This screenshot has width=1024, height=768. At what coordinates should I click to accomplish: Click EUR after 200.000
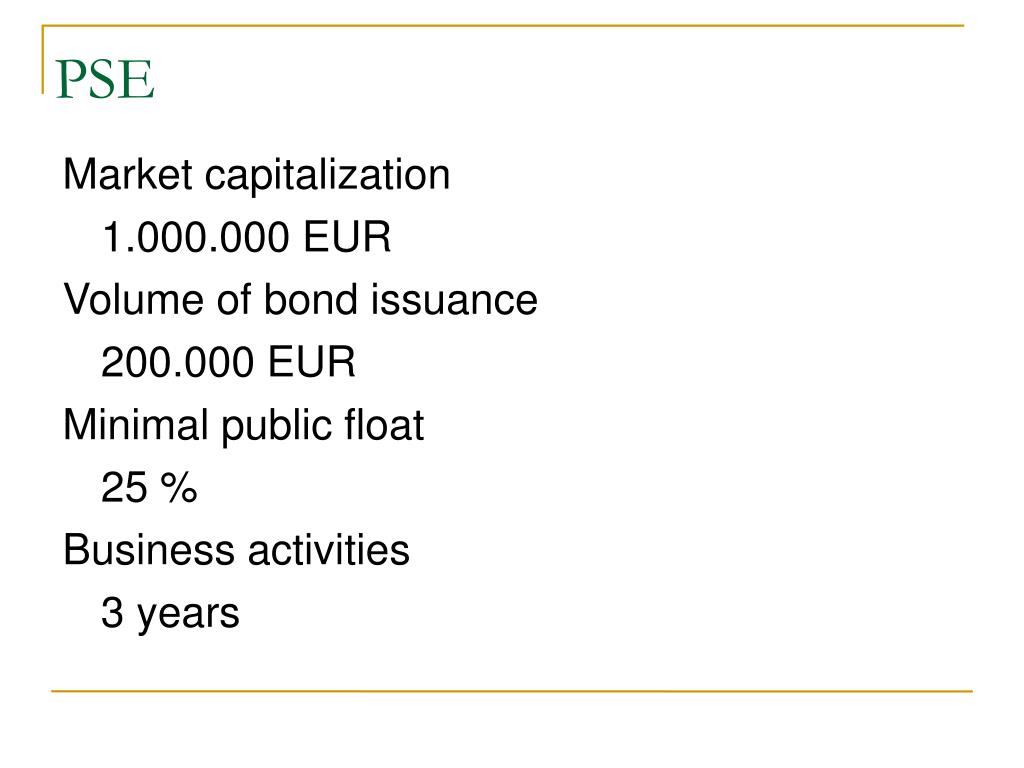coord(312,362)
